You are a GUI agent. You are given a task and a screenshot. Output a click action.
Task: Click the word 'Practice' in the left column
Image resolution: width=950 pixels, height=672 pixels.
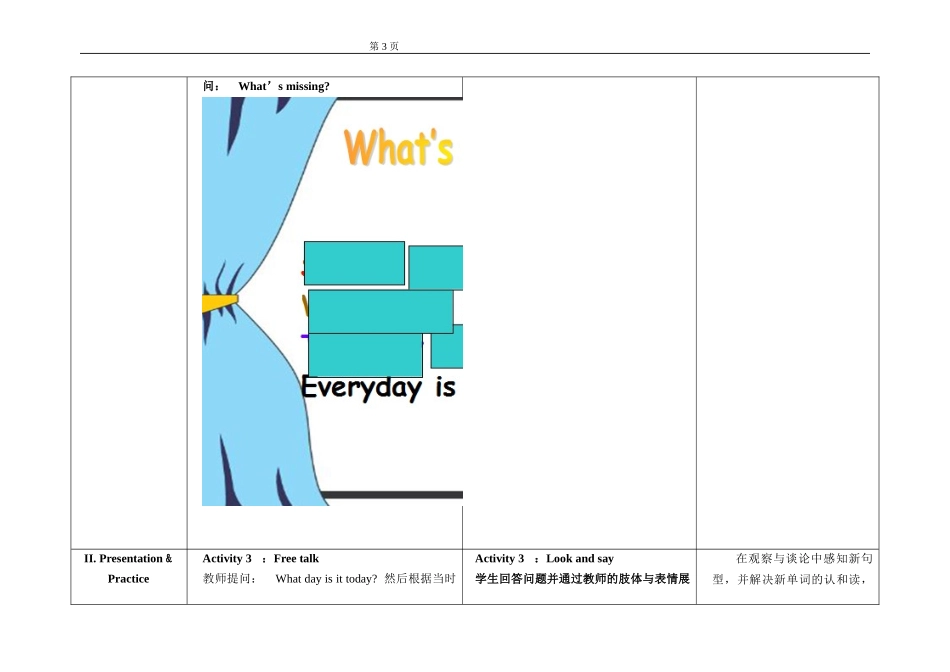pos(128,579)
